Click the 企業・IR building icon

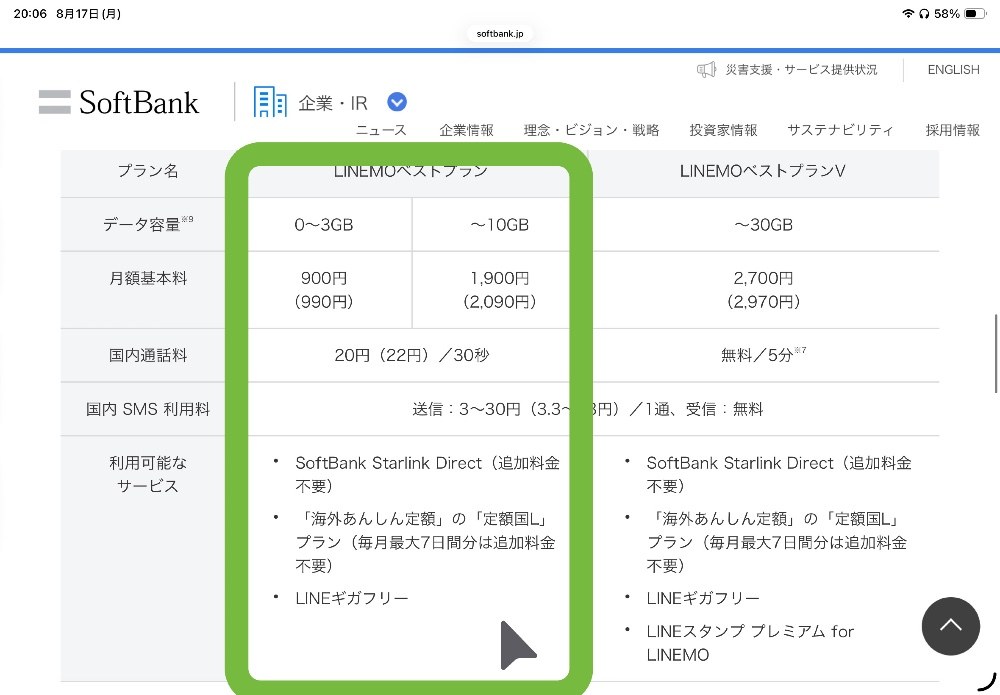[270, 102]
